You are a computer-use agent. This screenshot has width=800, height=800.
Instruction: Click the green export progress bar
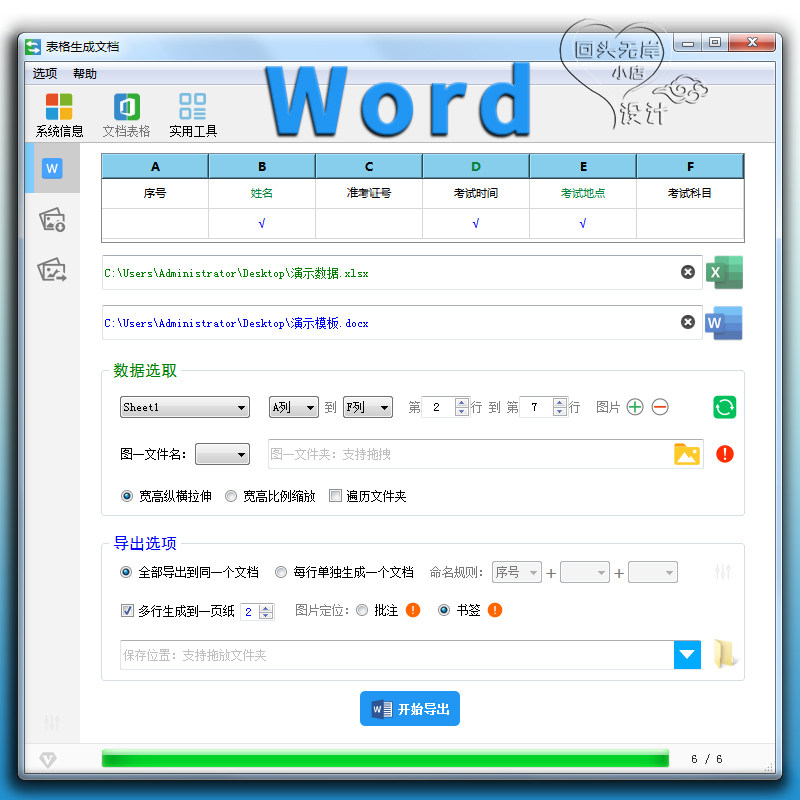pos(385,758)
